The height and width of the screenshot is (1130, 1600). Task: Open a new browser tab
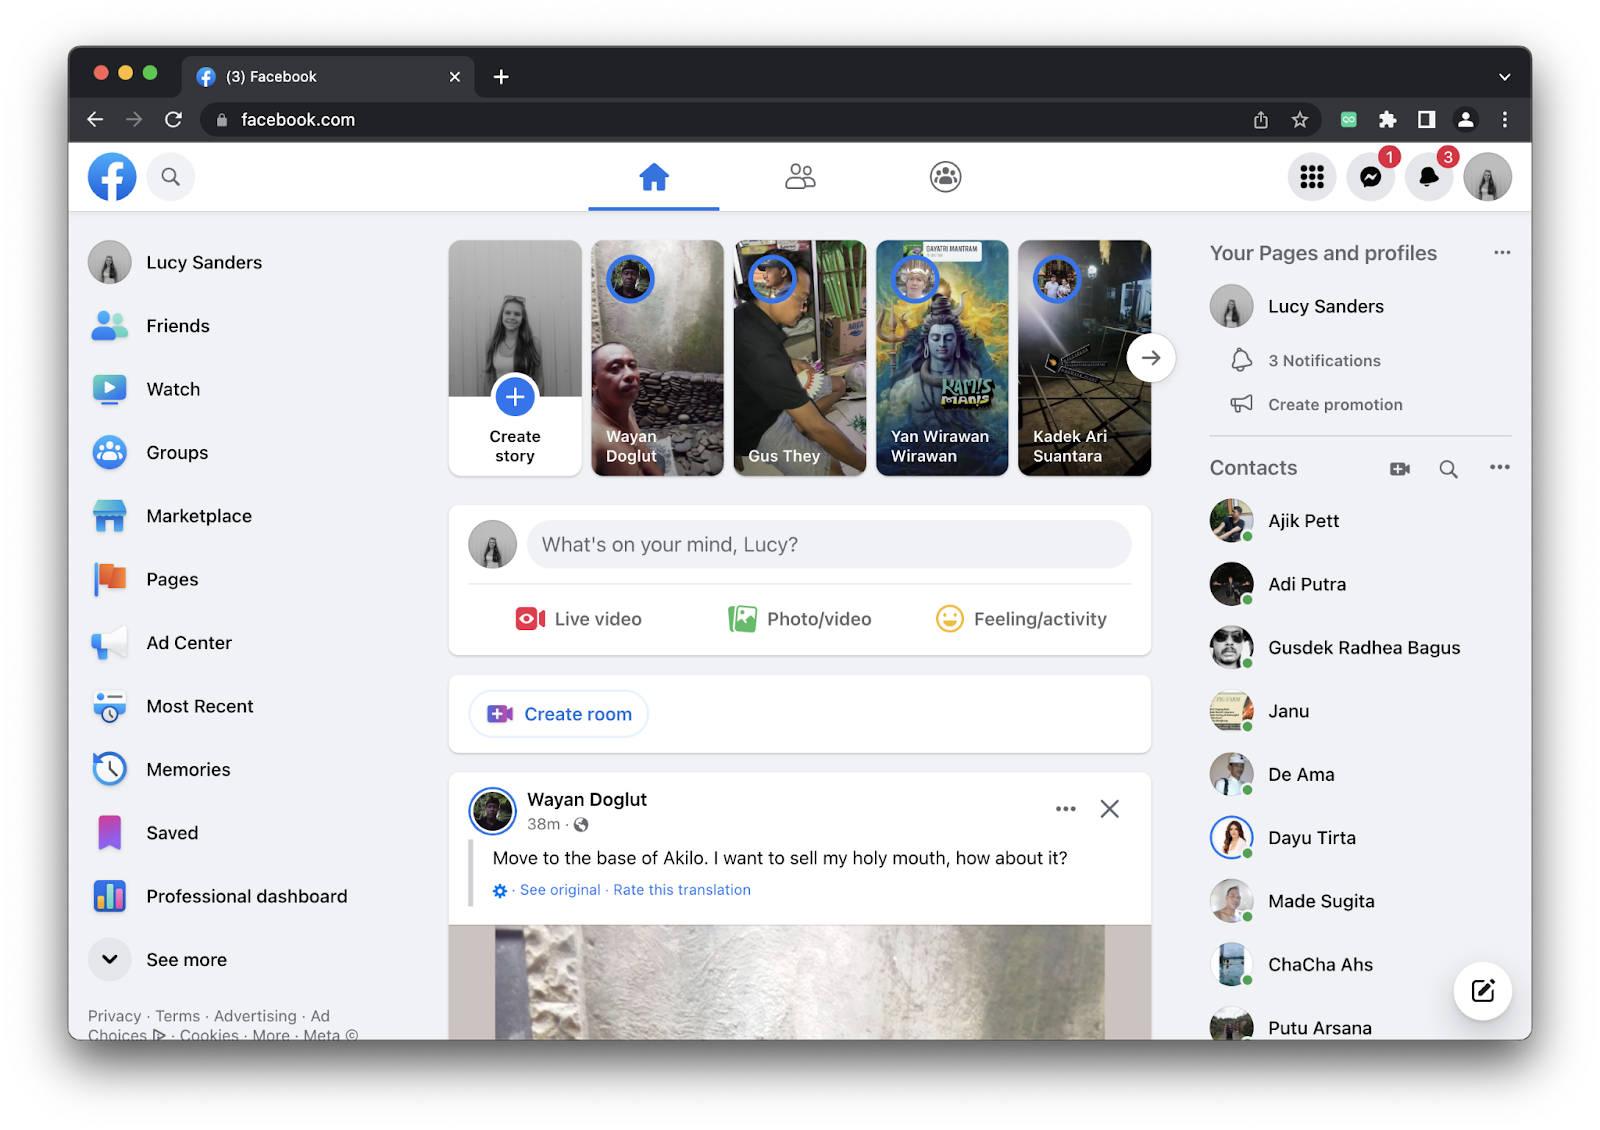(501, 77)
